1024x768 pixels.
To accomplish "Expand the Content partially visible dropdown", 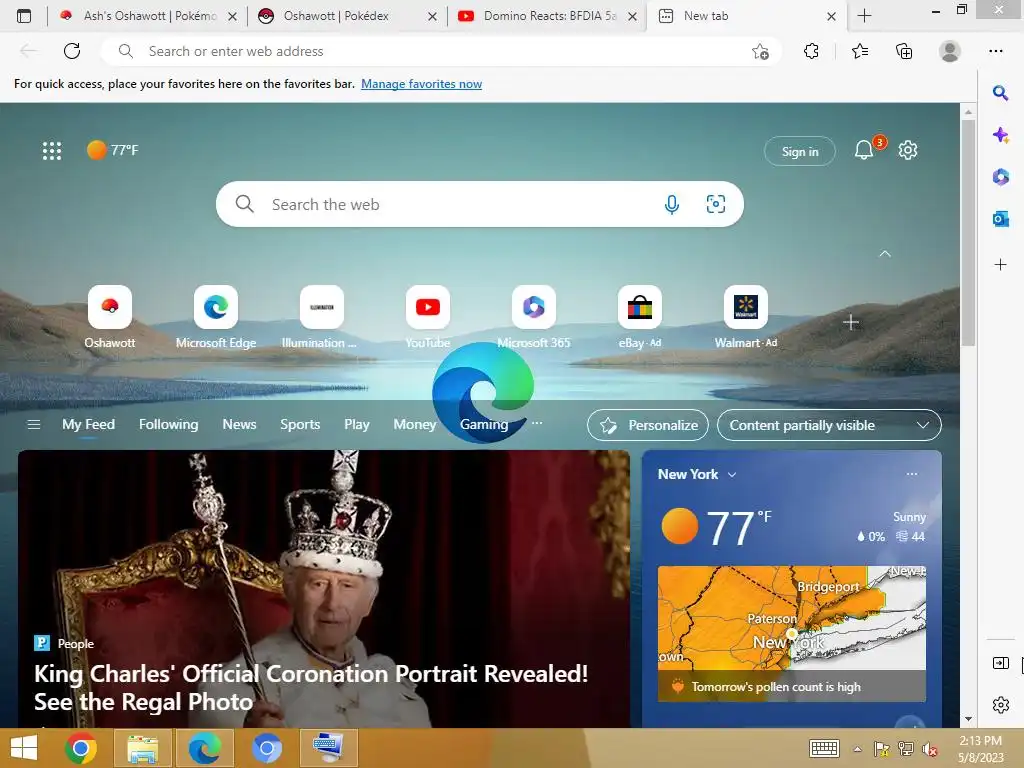I will (x=829, y=425).
